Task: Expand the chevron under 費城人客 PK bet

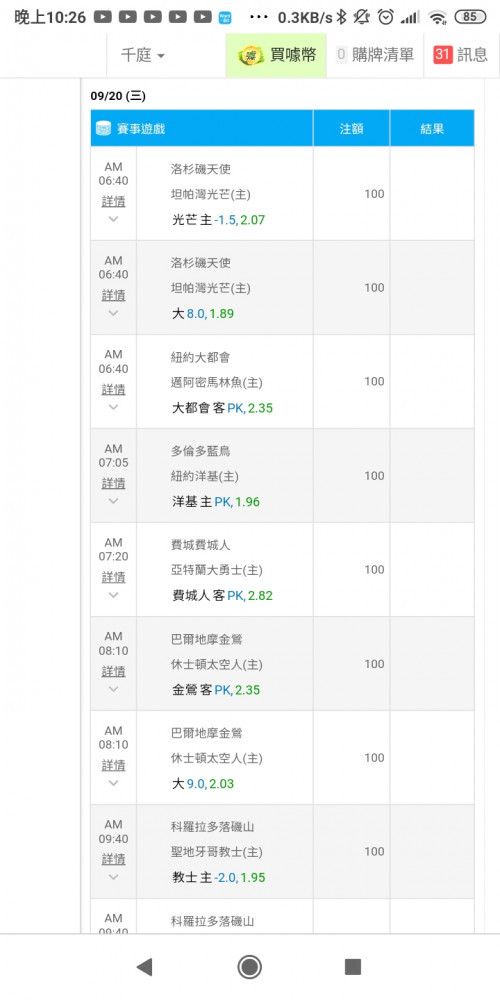Action: (x=114, y=595)
